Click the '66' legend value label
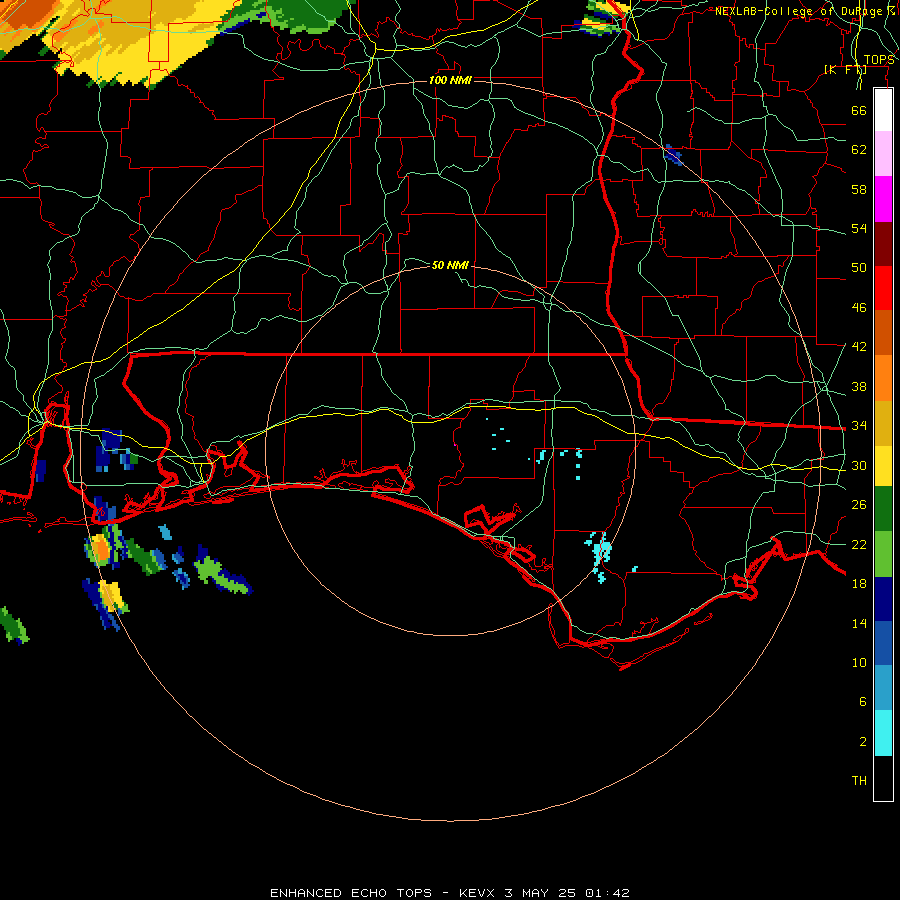900x900 pixels. click(x=859, y=110)
